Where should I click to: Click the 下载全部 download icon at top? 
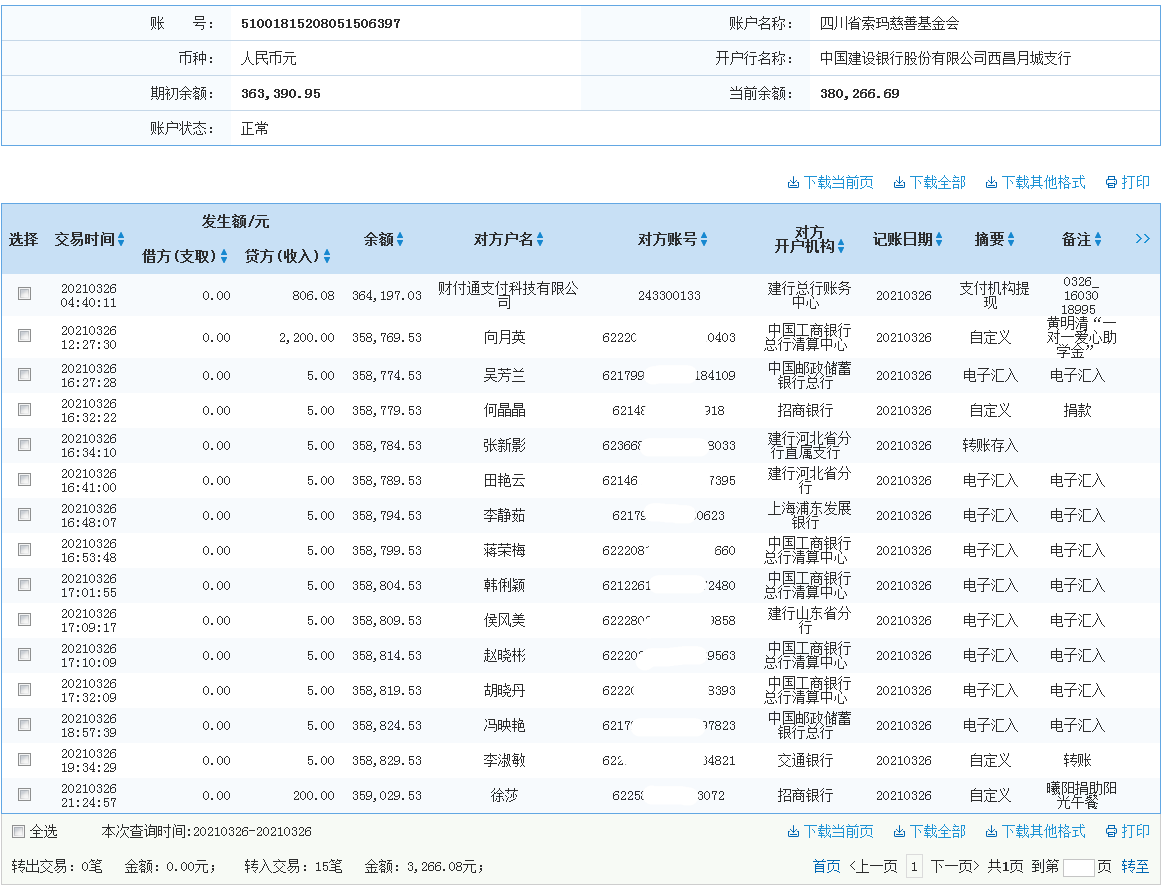coord(901,183)
